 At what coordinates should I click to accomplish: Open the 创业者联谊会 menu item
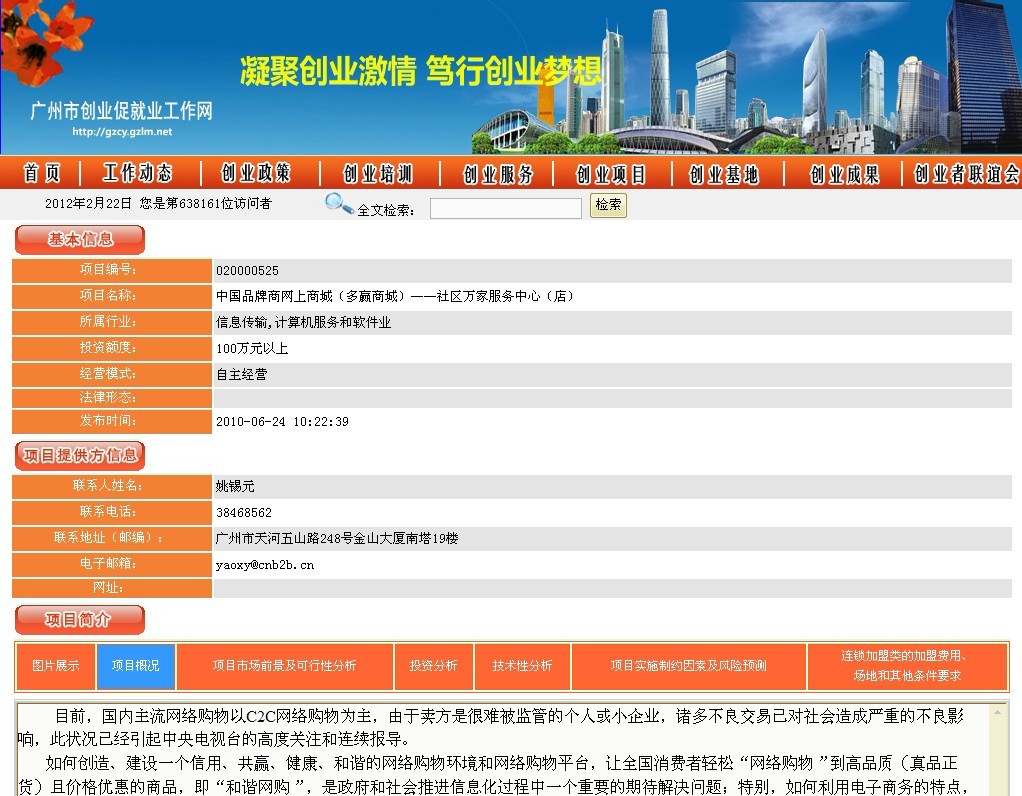click(x=966, y=174)
